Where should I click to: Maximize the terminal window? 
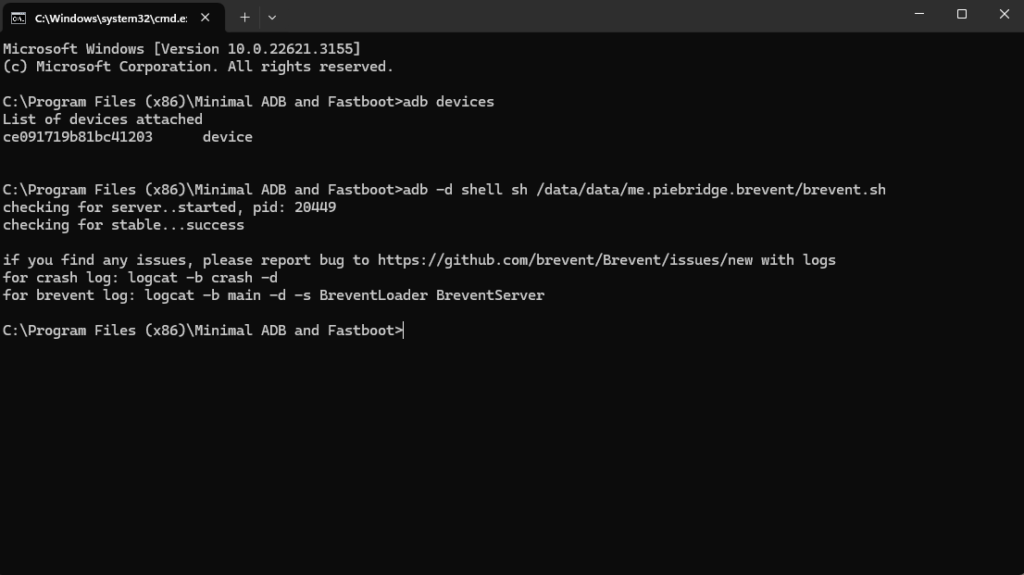coord(962,14)
